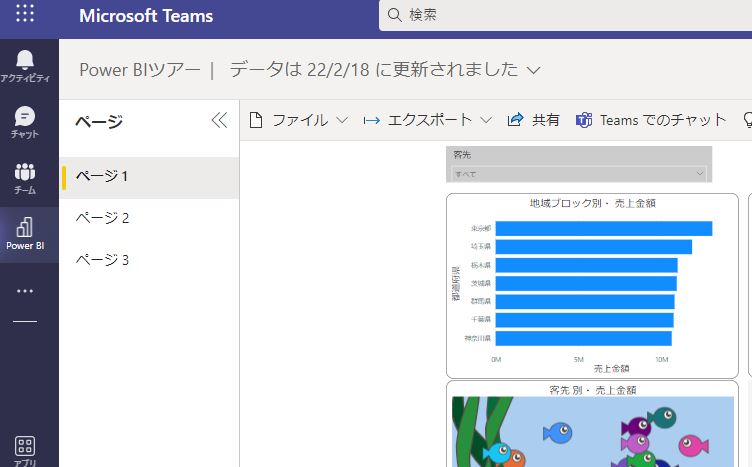Show more apps via ellipsis icon
The image size is (752, 467).
point(26,291)
